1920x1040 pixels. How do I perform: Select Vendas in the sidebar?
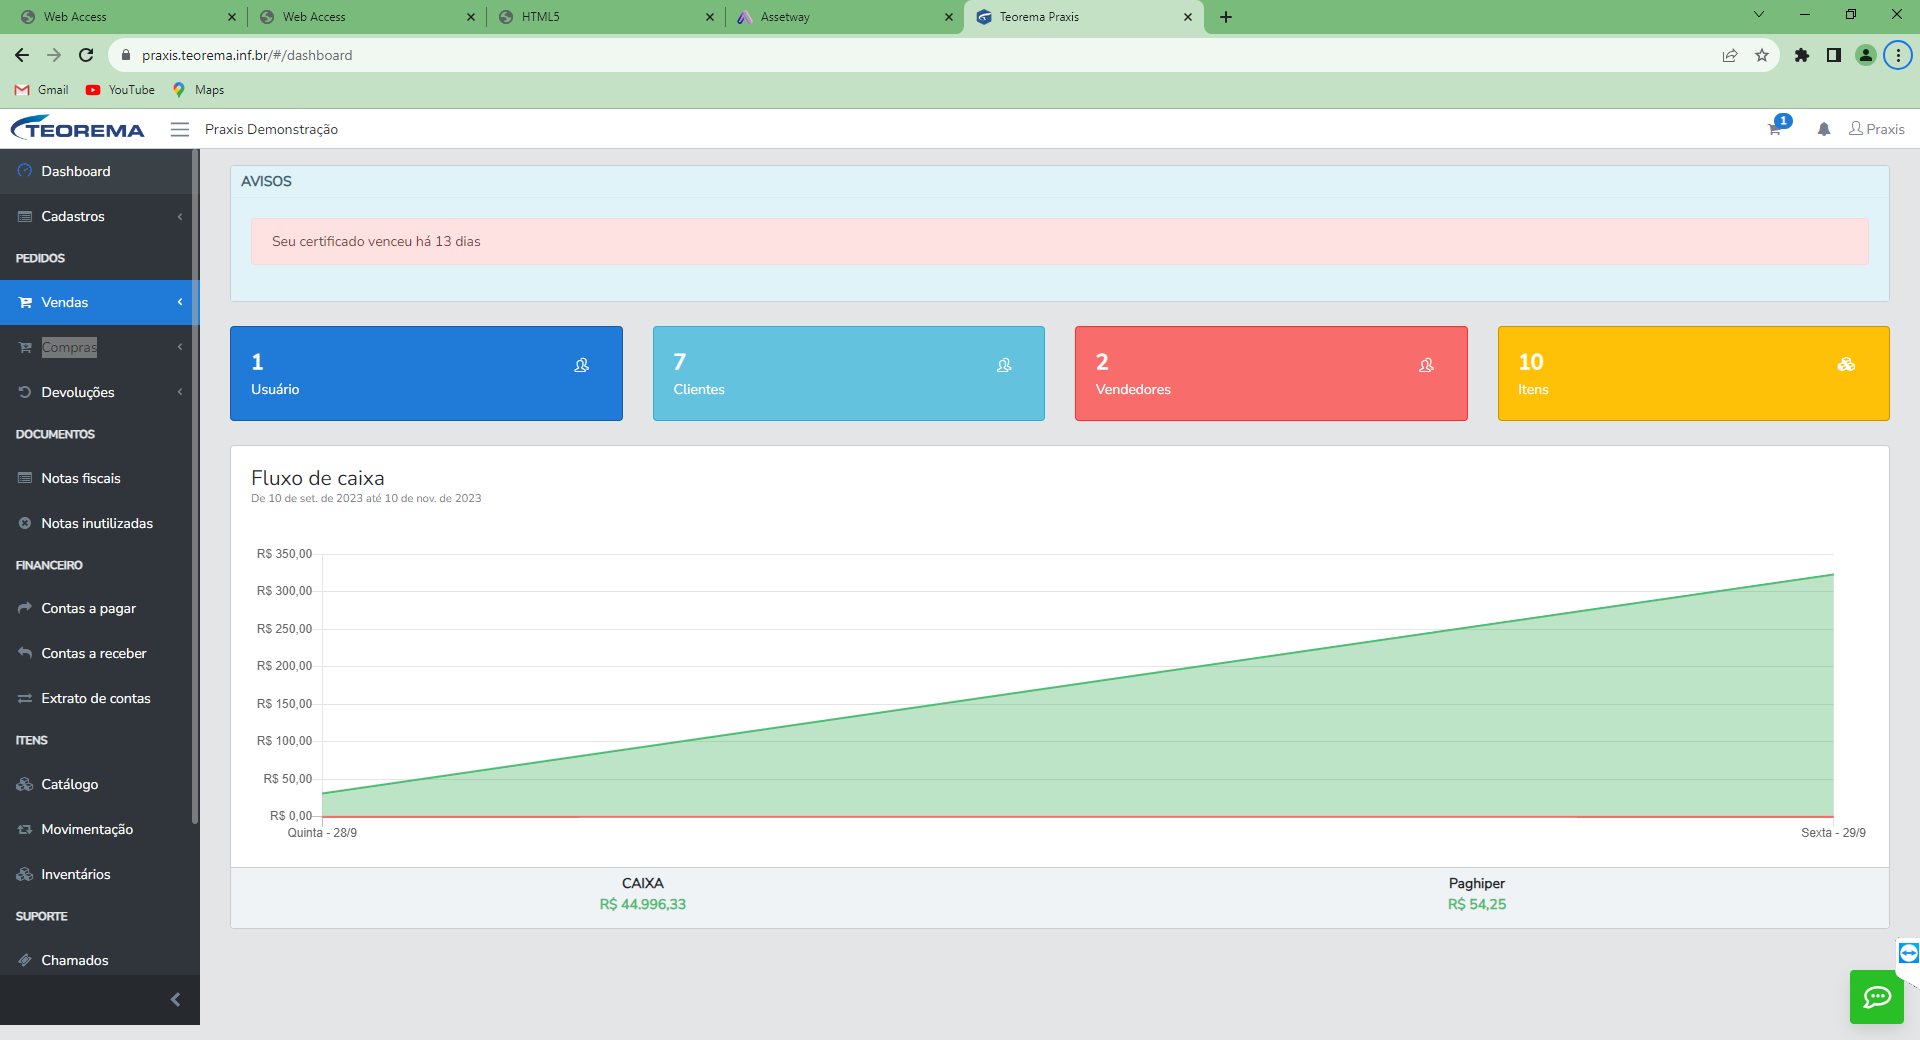(98, 302)
